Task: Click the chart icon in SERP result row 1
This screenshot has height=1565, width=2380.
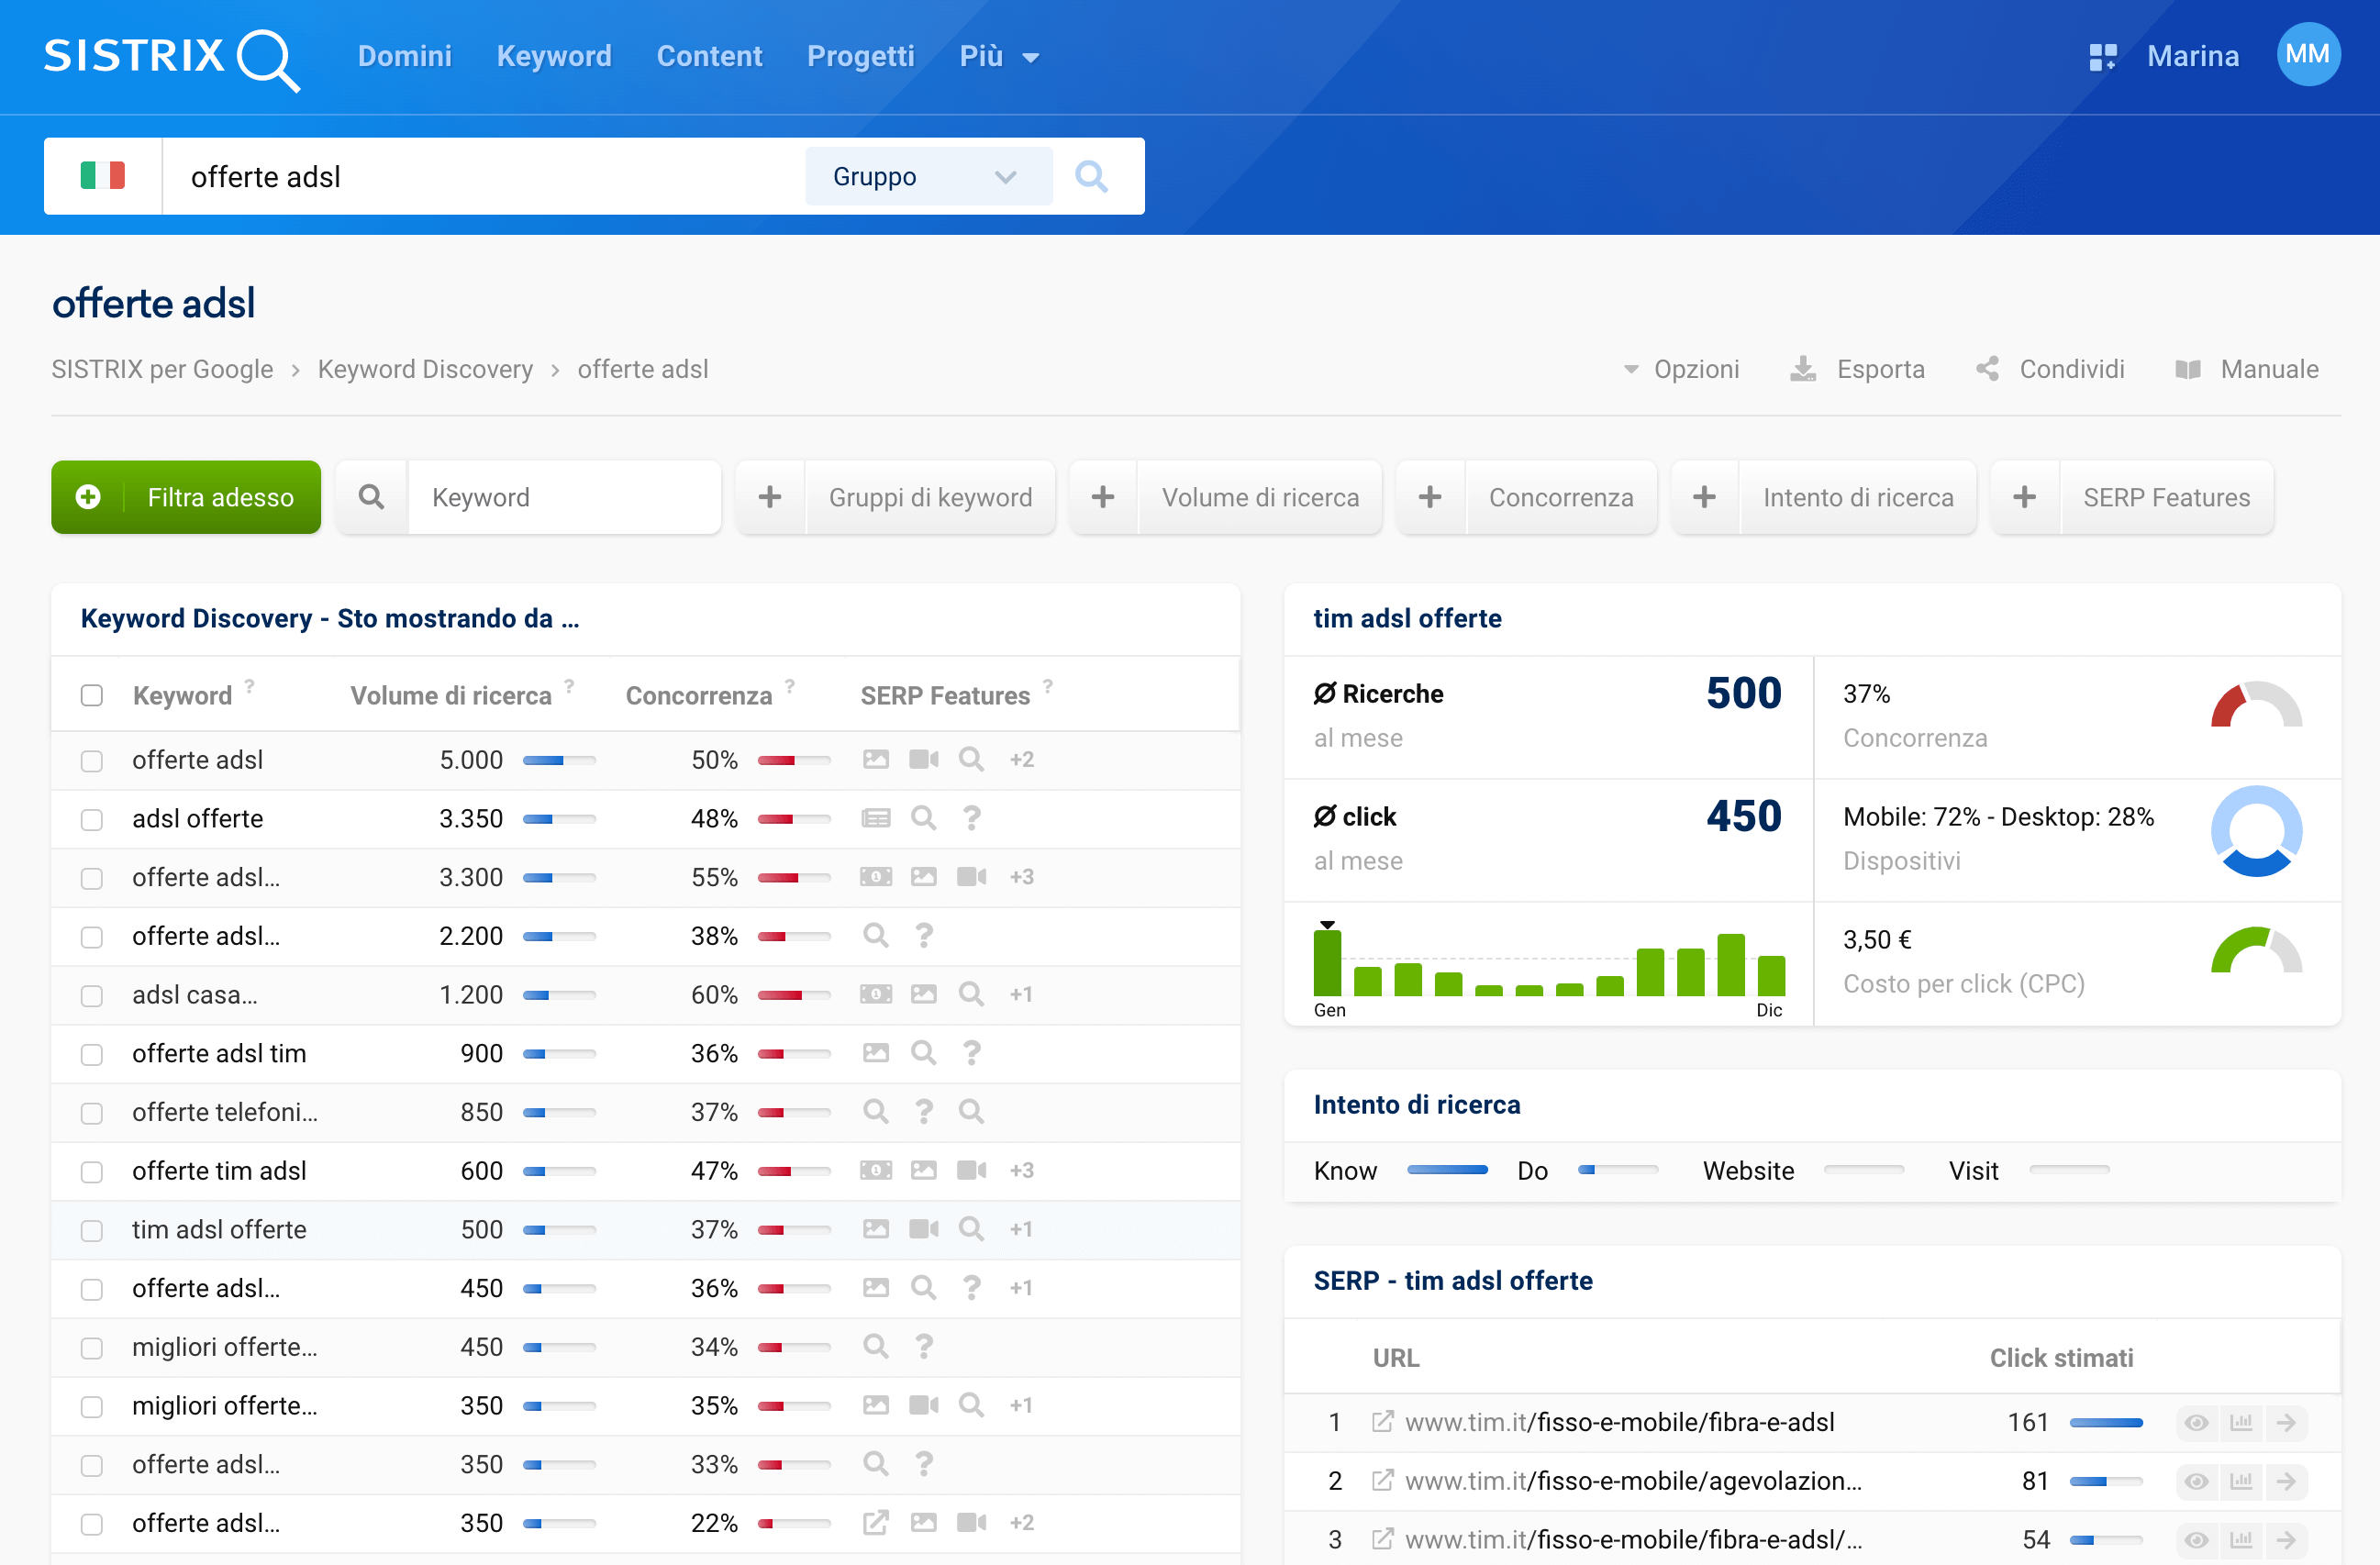Action: pos(2241,1422)
